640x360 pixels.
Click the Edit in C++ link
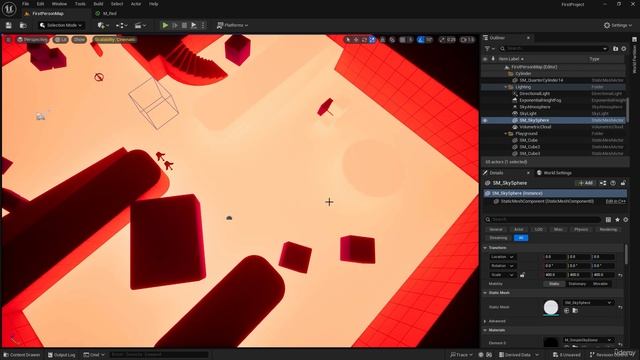(x=616, y=202)
